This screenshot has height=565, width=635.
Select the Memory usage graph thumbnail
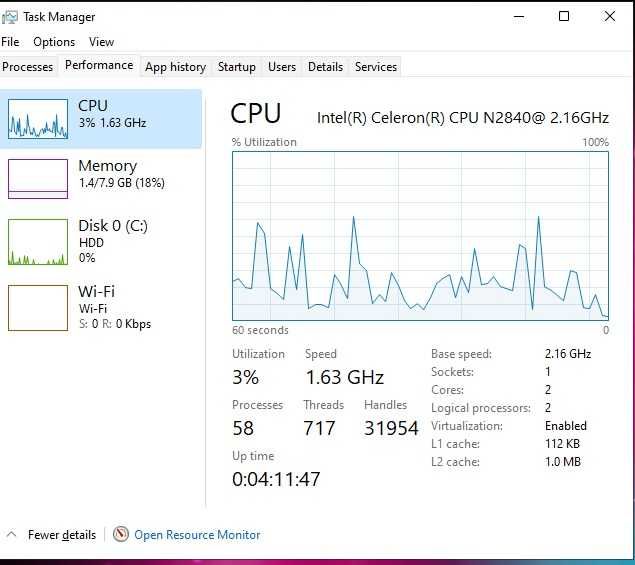click(38, 178)
